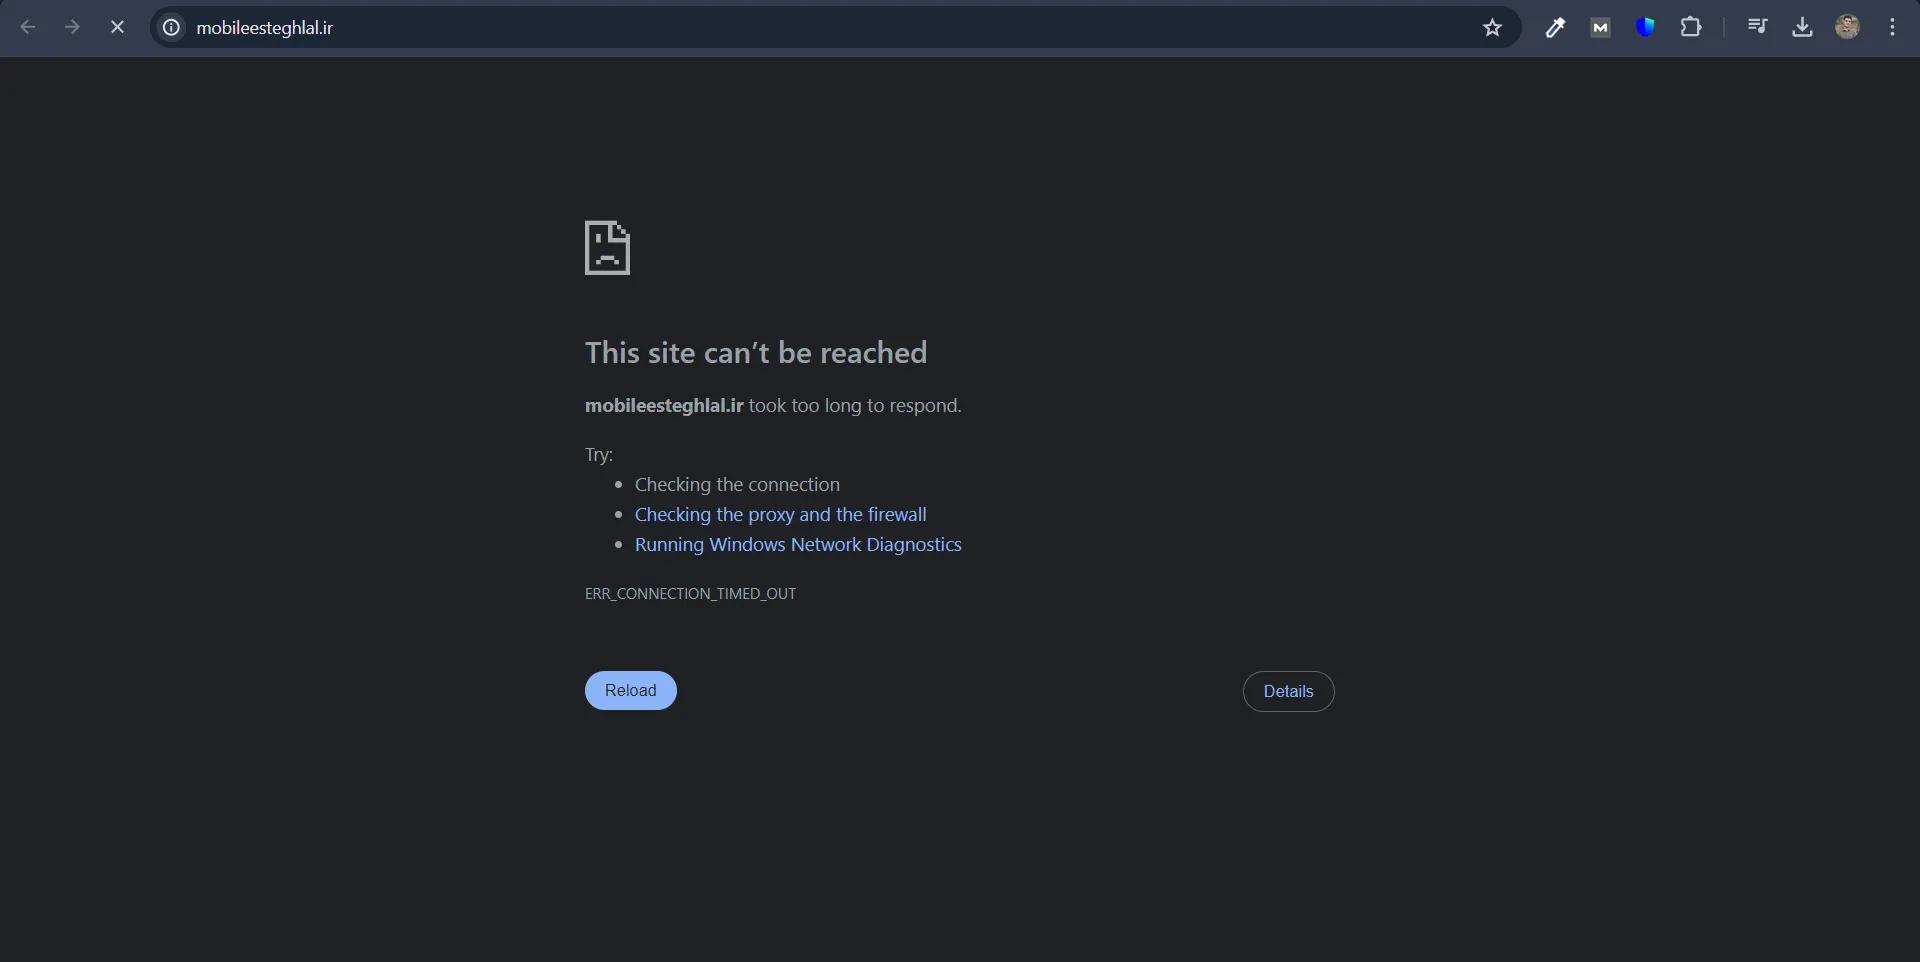Run Windows Network Diagnostics link
The width and height of the screenshot is (1920, 962).
[798, 544]
